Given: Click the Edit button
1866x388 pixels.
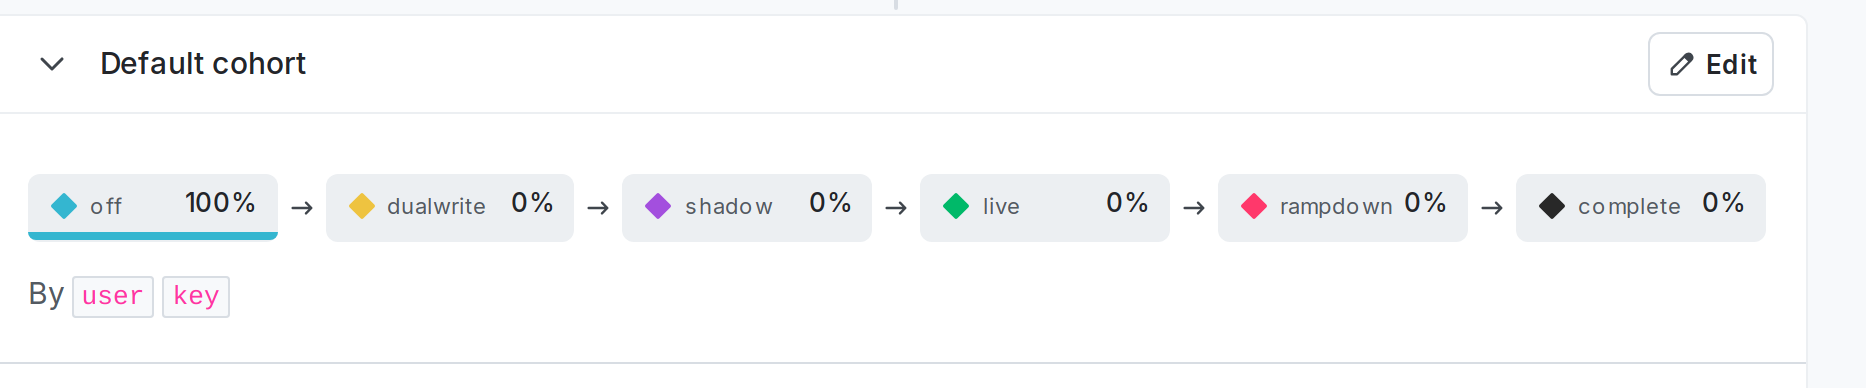Looking at the screenshot, I should click(1710, 64).
